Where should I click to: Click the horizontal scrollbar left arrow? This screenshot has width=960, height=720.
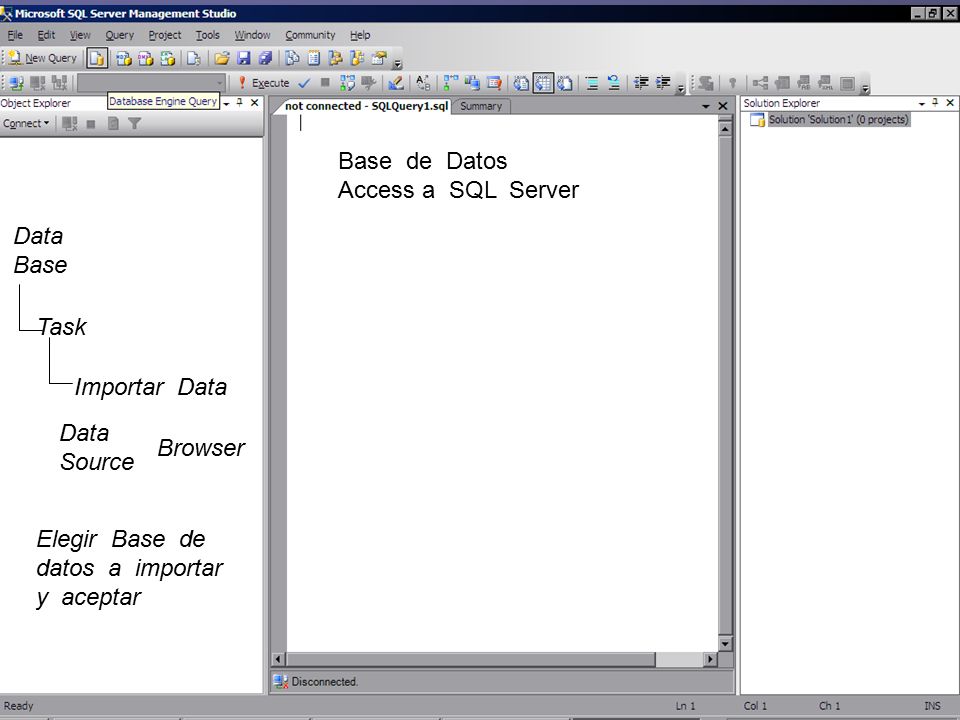278,659
